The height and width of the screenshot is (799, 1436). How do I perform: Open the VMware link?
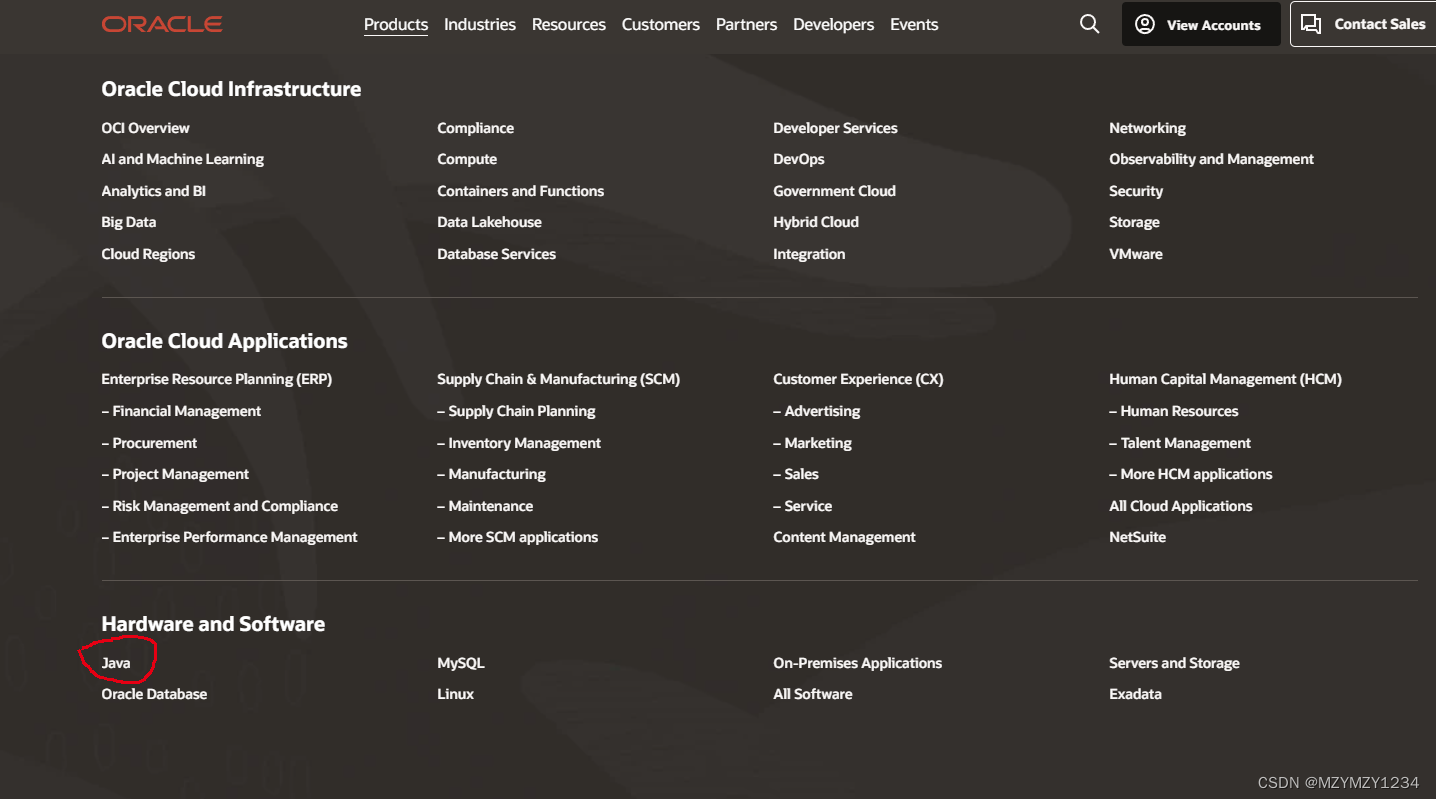pyautogui.click(x=1136, y=254)
